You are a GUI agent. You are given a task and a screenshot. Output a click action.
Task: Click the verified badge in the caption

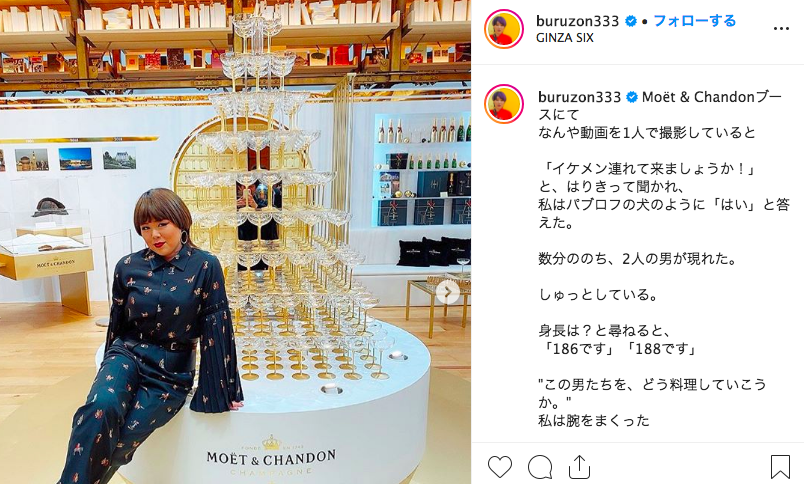tap(632, 97)
